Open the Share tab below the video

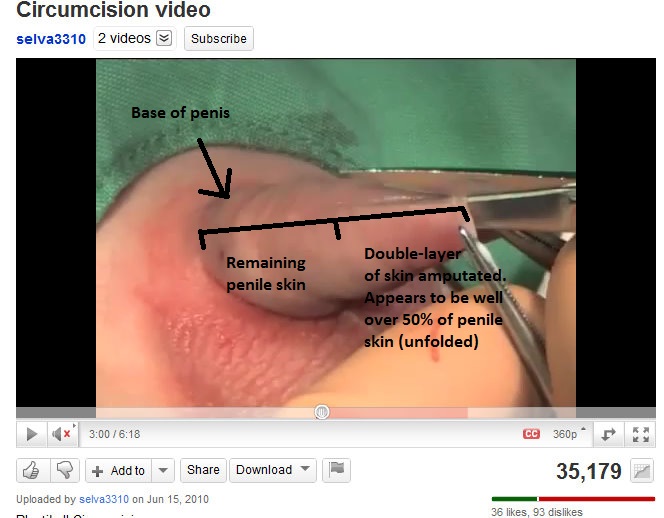(203, 470)
